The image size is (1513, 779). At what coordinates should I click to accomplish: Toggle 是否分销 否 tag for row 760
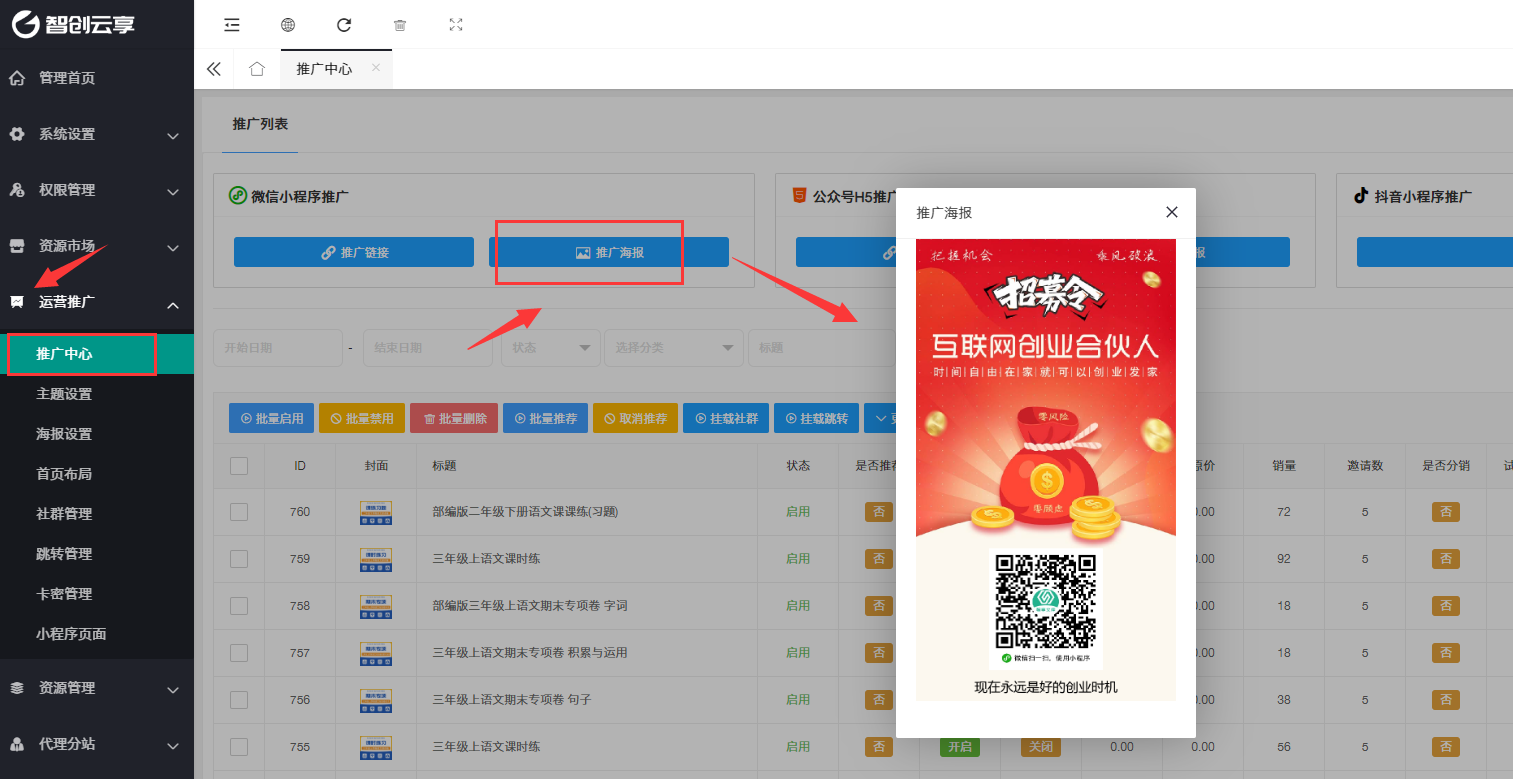[1445, 512]
